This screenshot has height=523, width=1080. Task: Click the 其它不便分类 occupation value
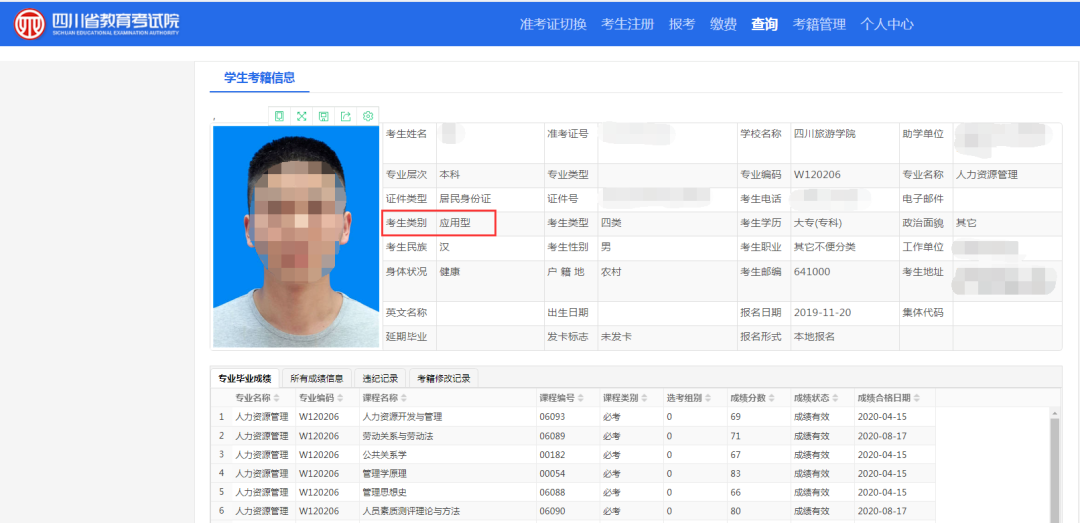tap(826, 247)
